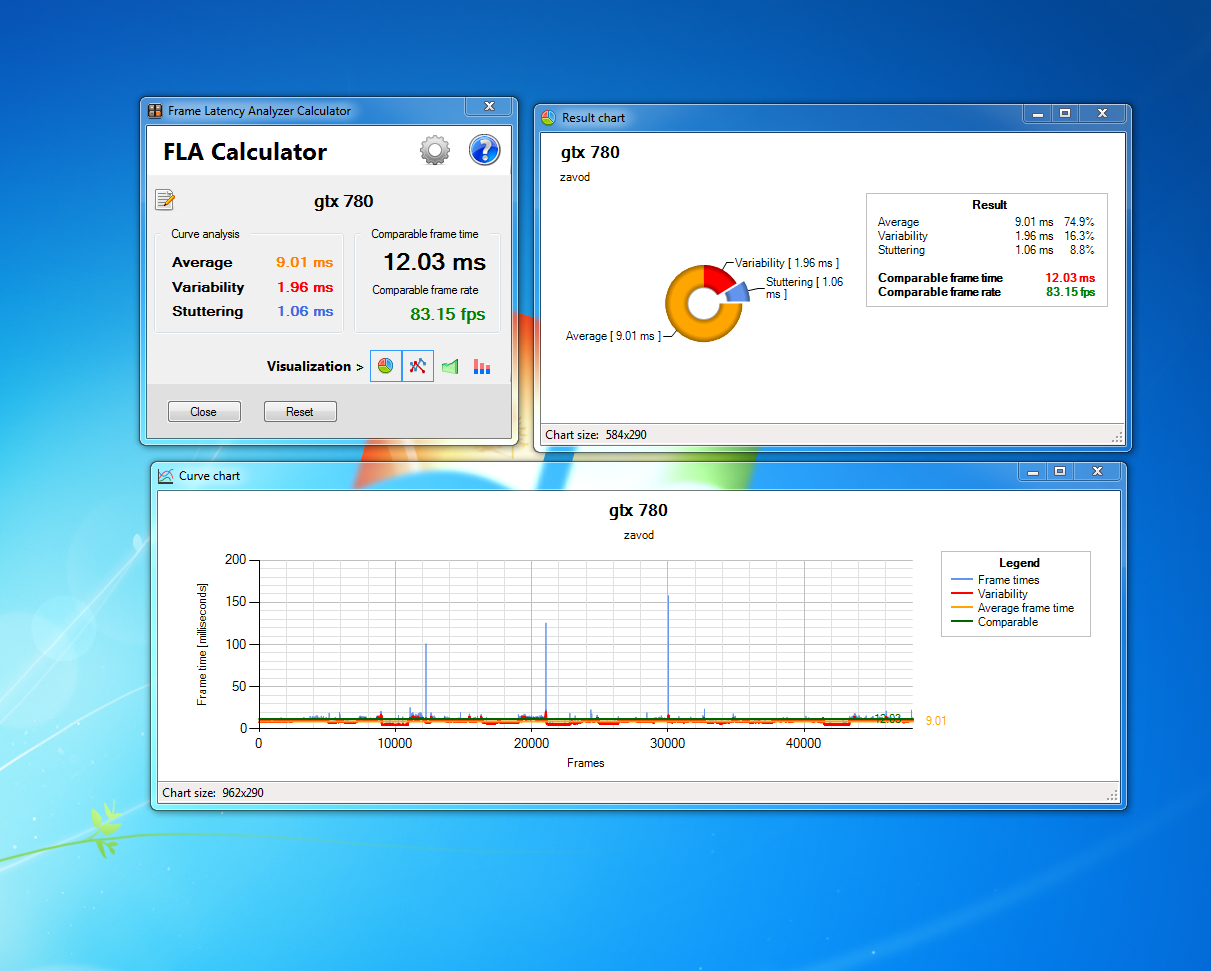
Task: Click the 'Visualization >' label
Action: pos(315,366)
